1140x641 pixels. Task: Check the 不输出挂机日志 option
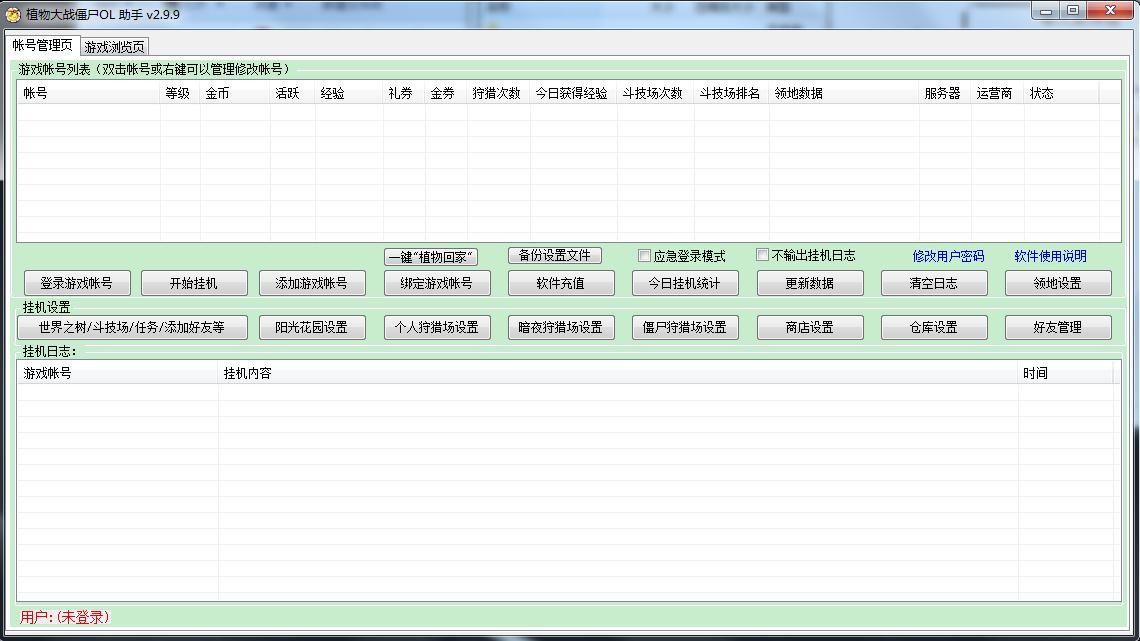coord(761,255)
